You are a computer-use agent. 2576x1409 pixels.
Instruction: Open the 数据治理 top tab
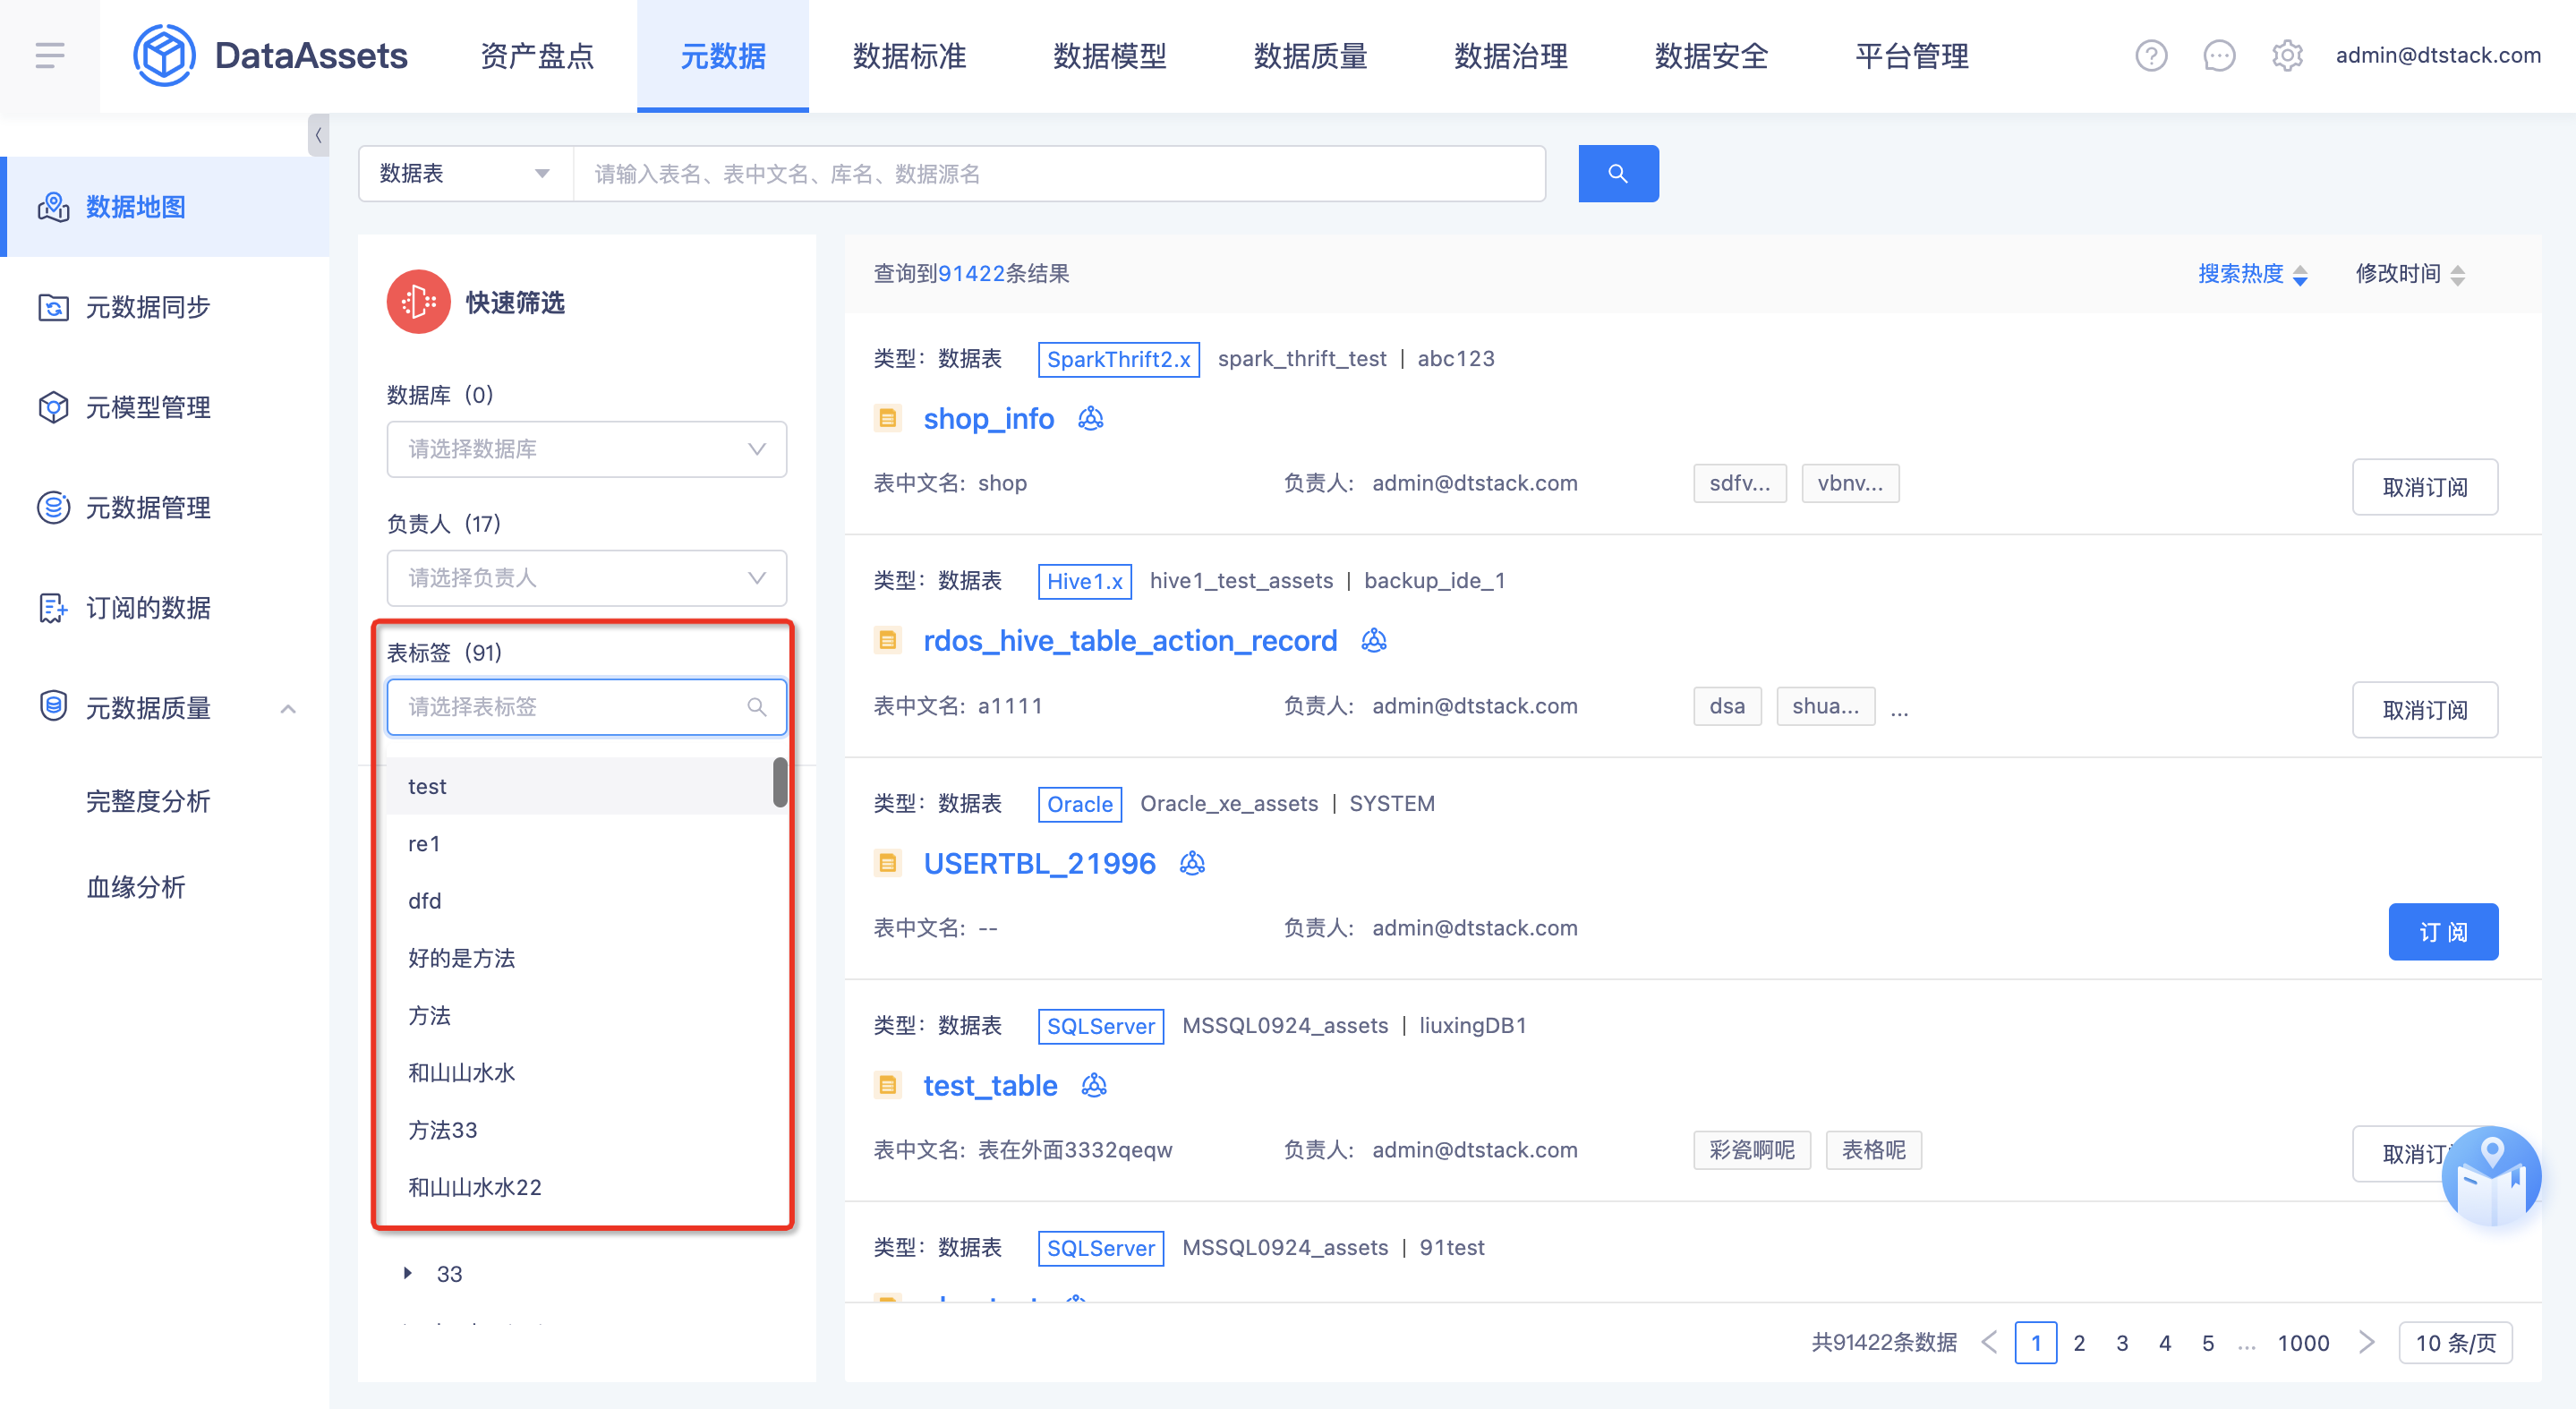[x=1511, y=55]
